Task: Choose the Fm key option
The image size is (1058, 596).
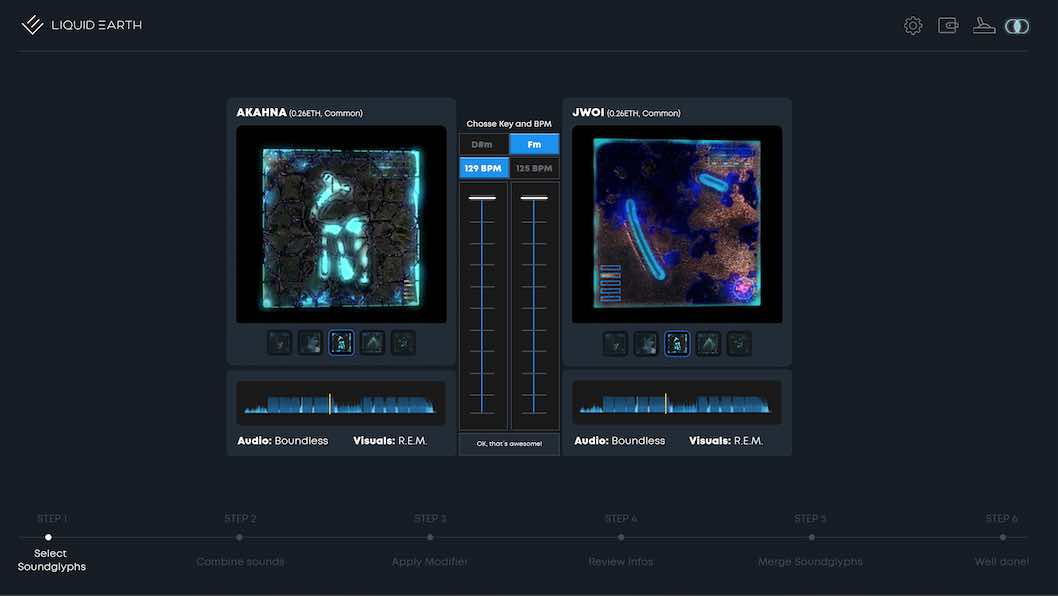Action: [x=534, y=145]
